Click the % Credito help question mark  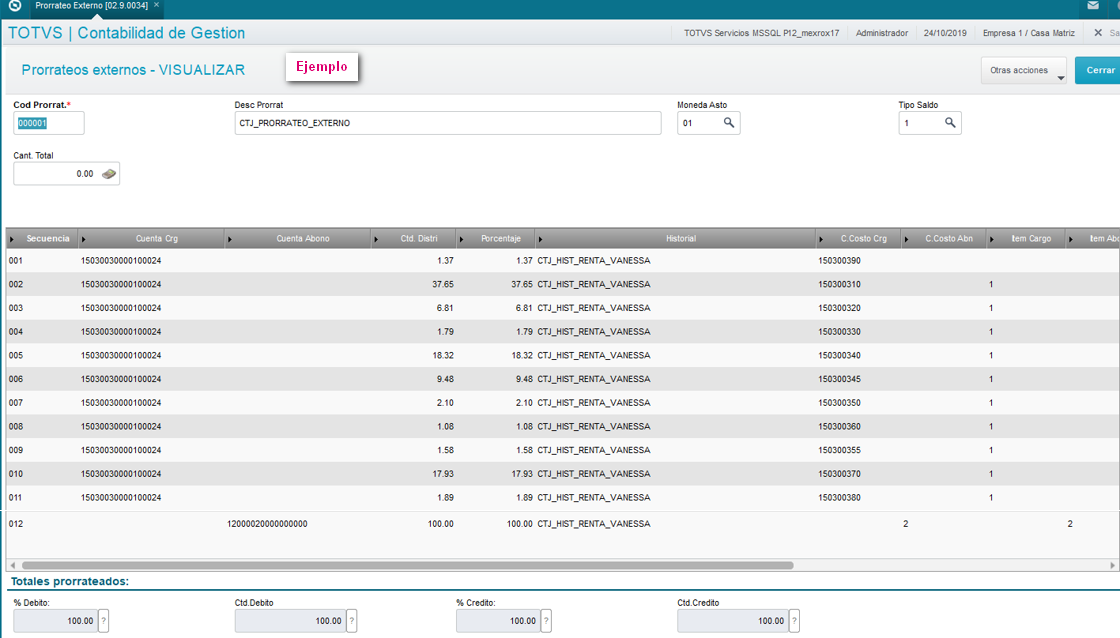click(546, 621)
